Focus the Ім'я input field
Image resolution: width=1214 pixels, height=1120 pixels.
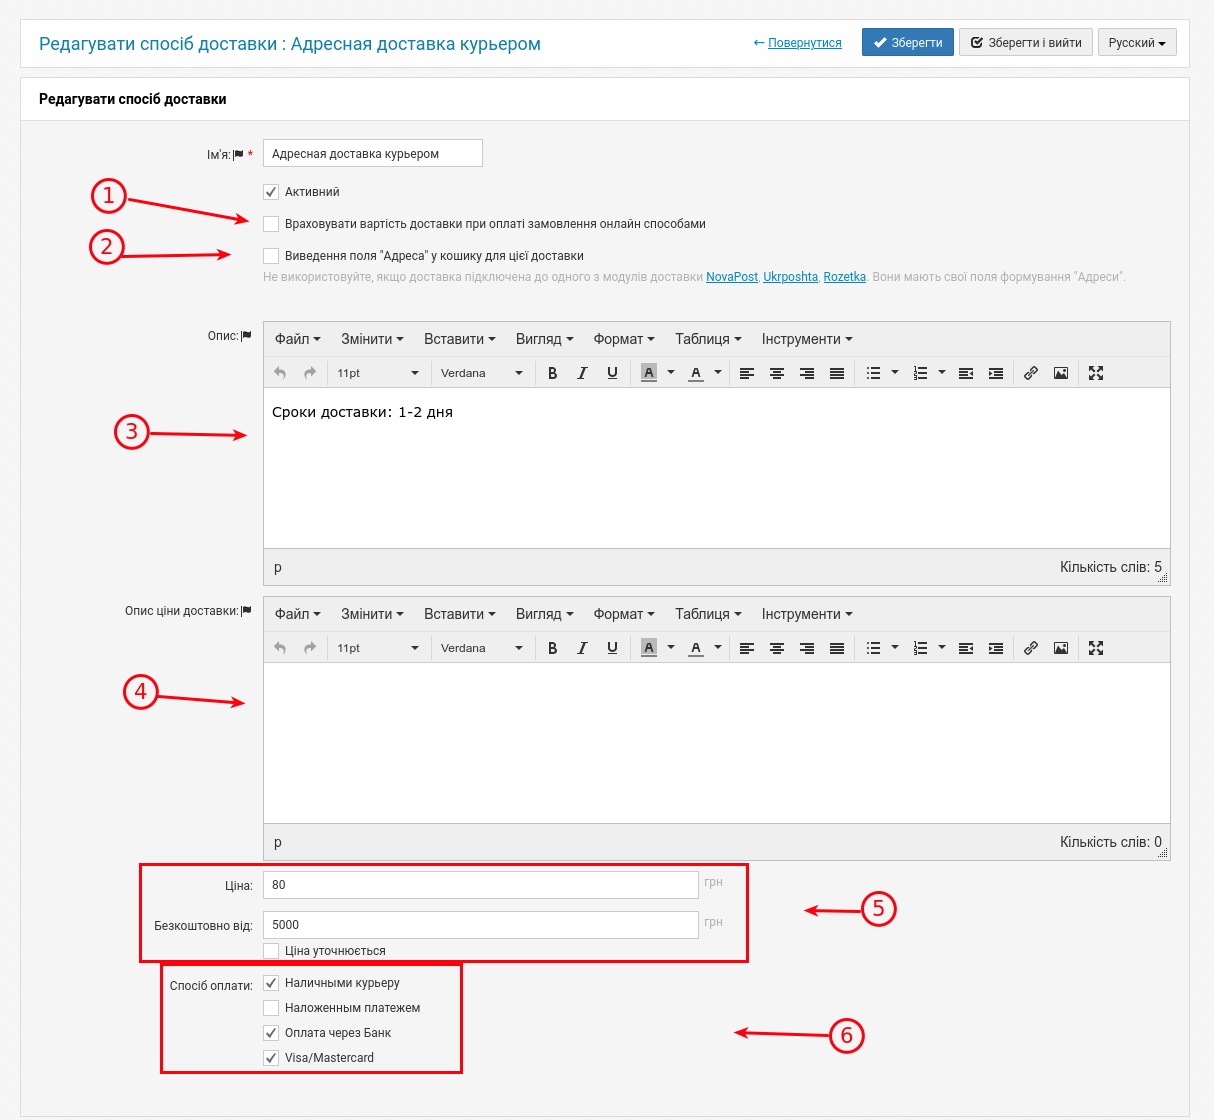pos(373,153)
